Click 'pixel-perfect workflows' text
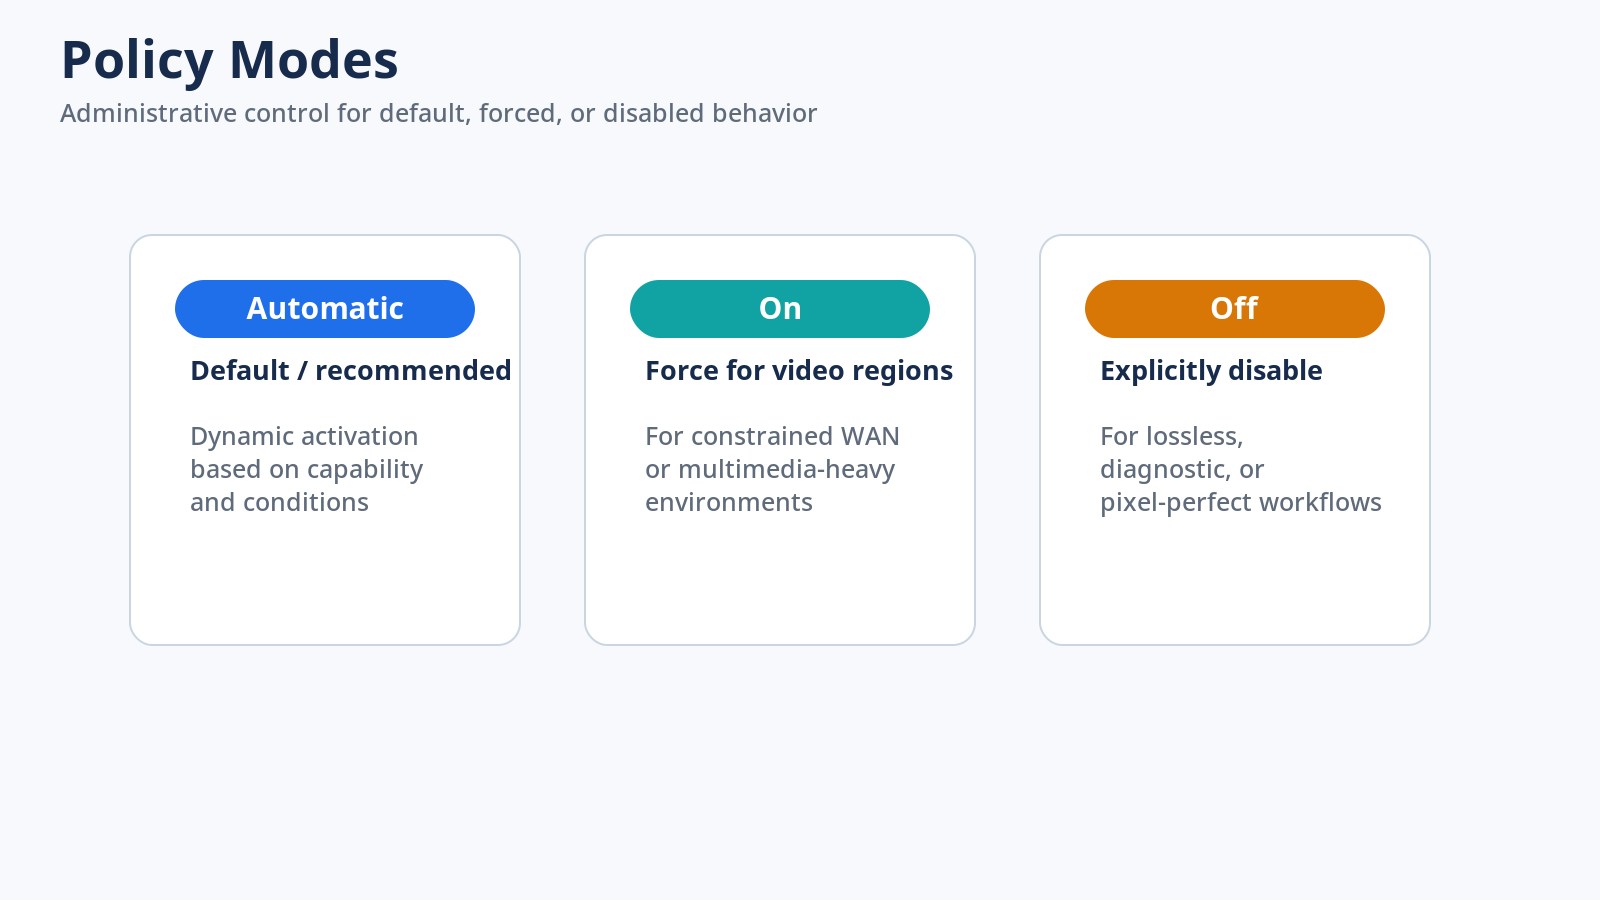Screen dimensions: 1600x900 pyautogui.click(x=1241, y=502)
